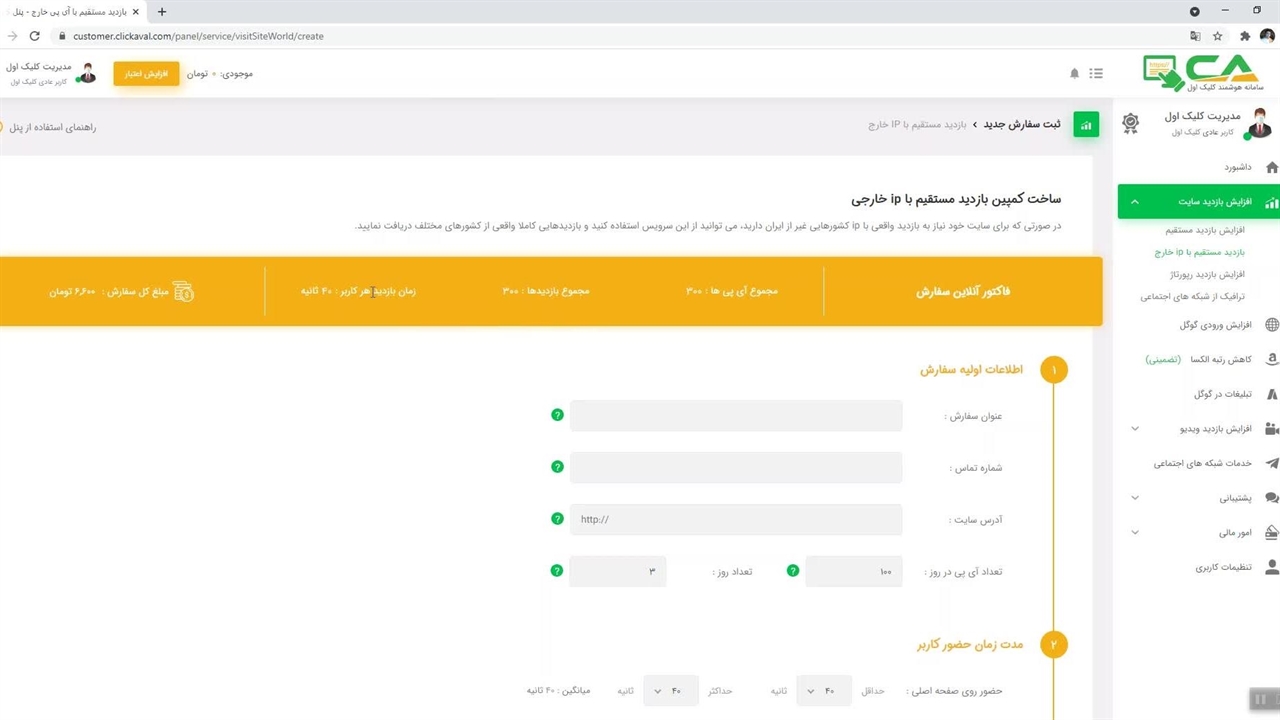Click the help icon beside آدرس سایت field
1280x720 pixels.
pyautogui.click(x=557, y=519)
